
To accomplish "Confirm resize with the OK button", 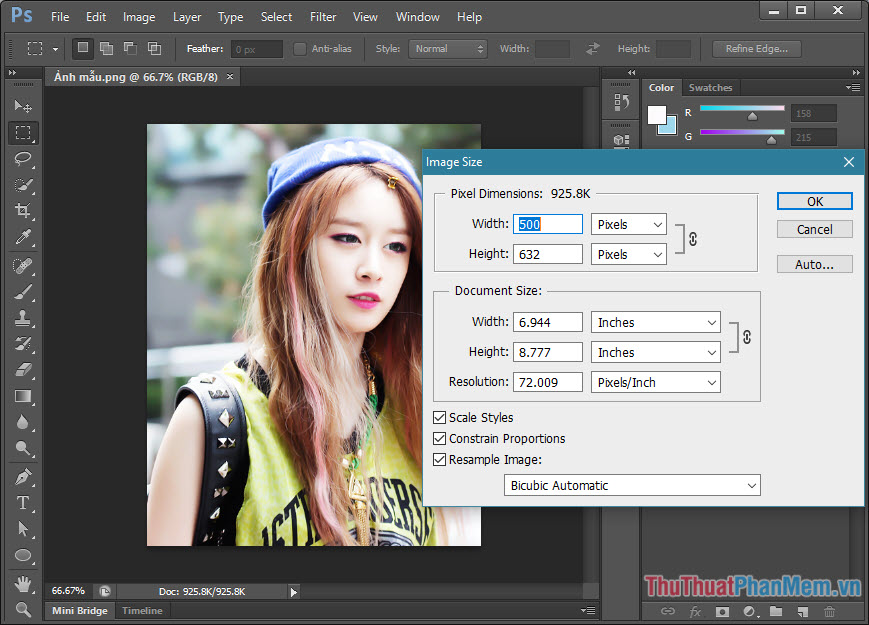I will 814,201.
